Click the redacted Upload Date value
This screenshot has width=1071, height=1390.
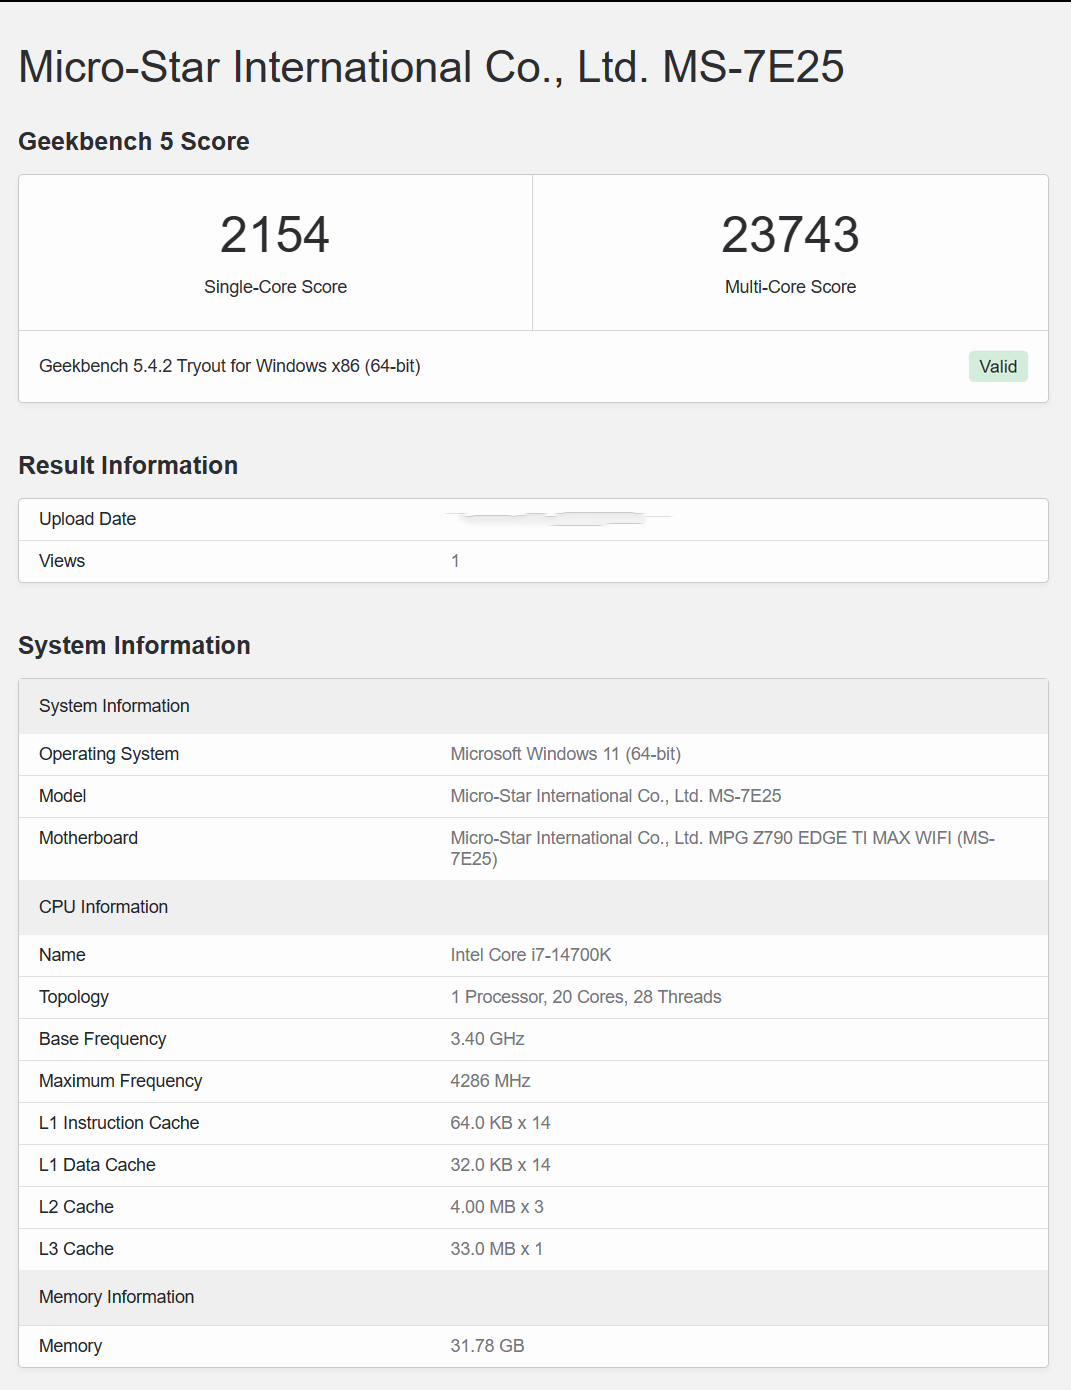(558, 518)
